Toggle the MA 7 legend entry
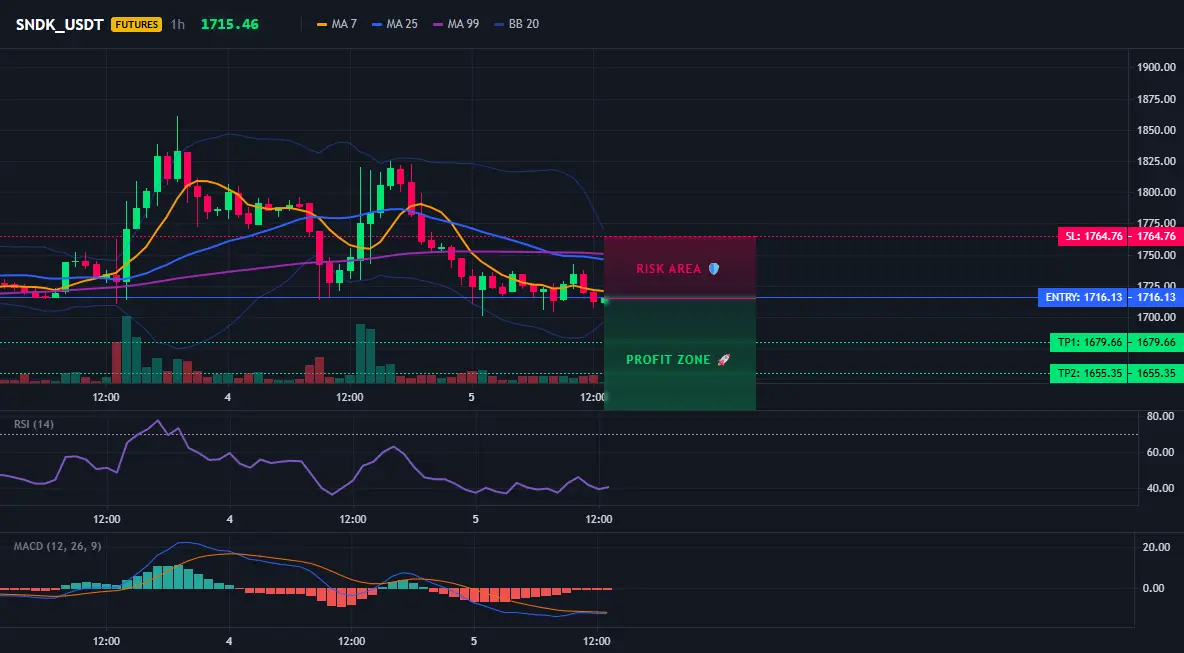The image size is (1184, 653). click(x=337, y=24)
